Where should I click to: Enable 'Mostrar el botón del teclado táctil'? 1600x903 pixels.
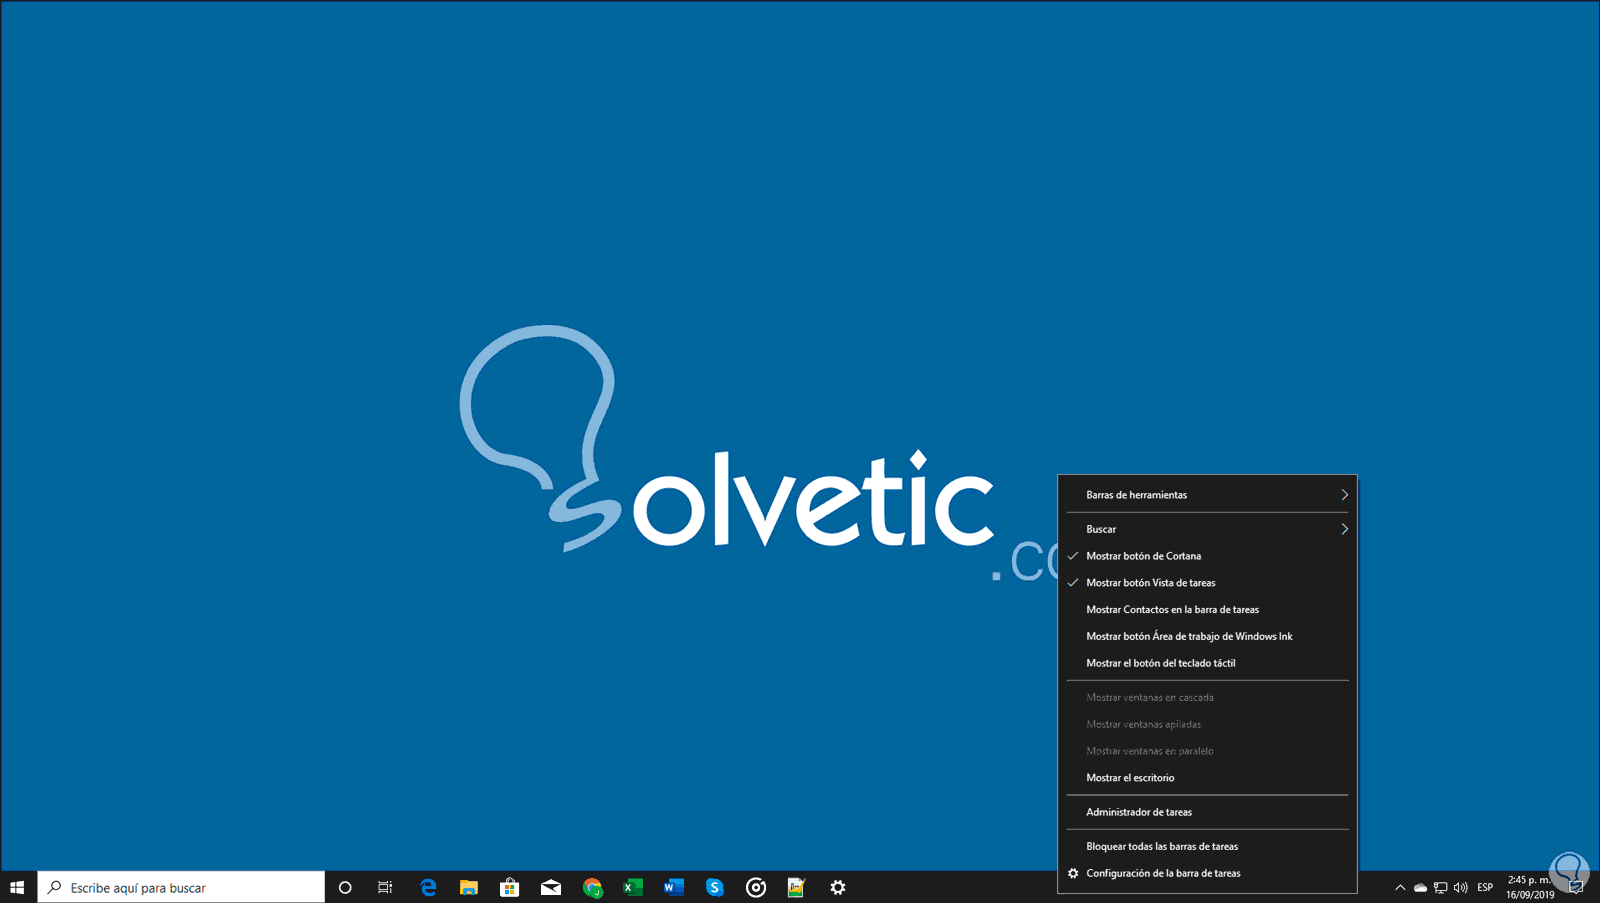pos(1207,664)
